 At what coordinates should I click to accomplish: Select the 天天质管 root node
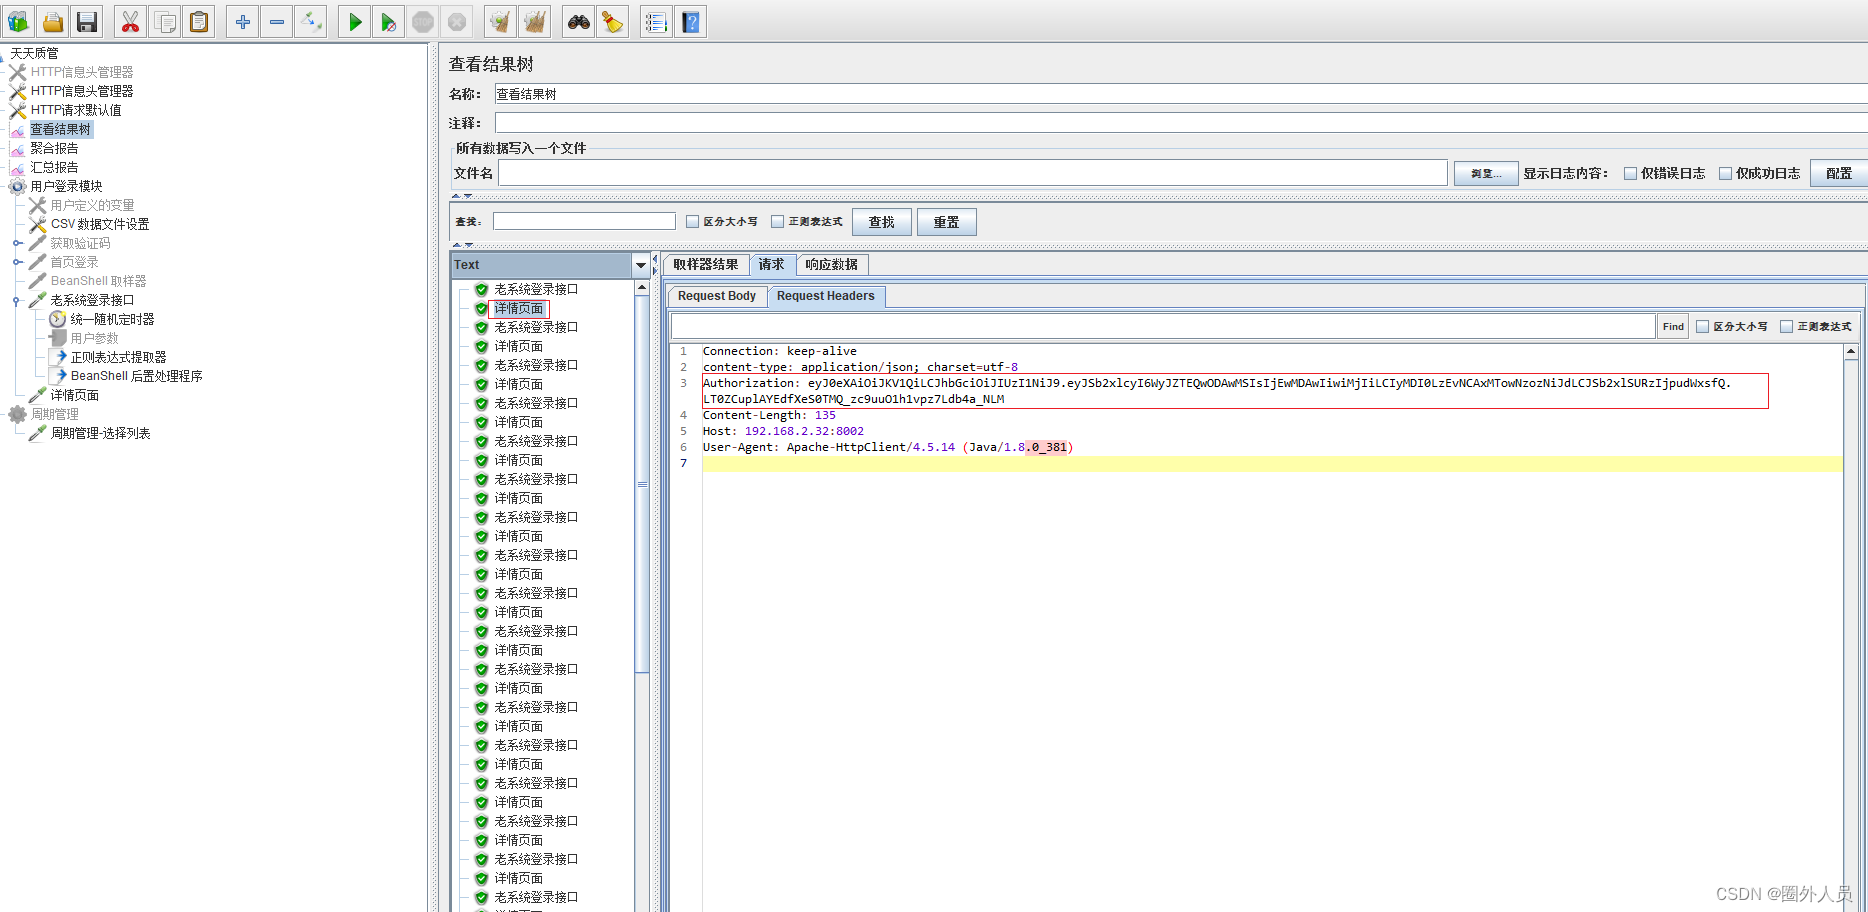(35, 53)
